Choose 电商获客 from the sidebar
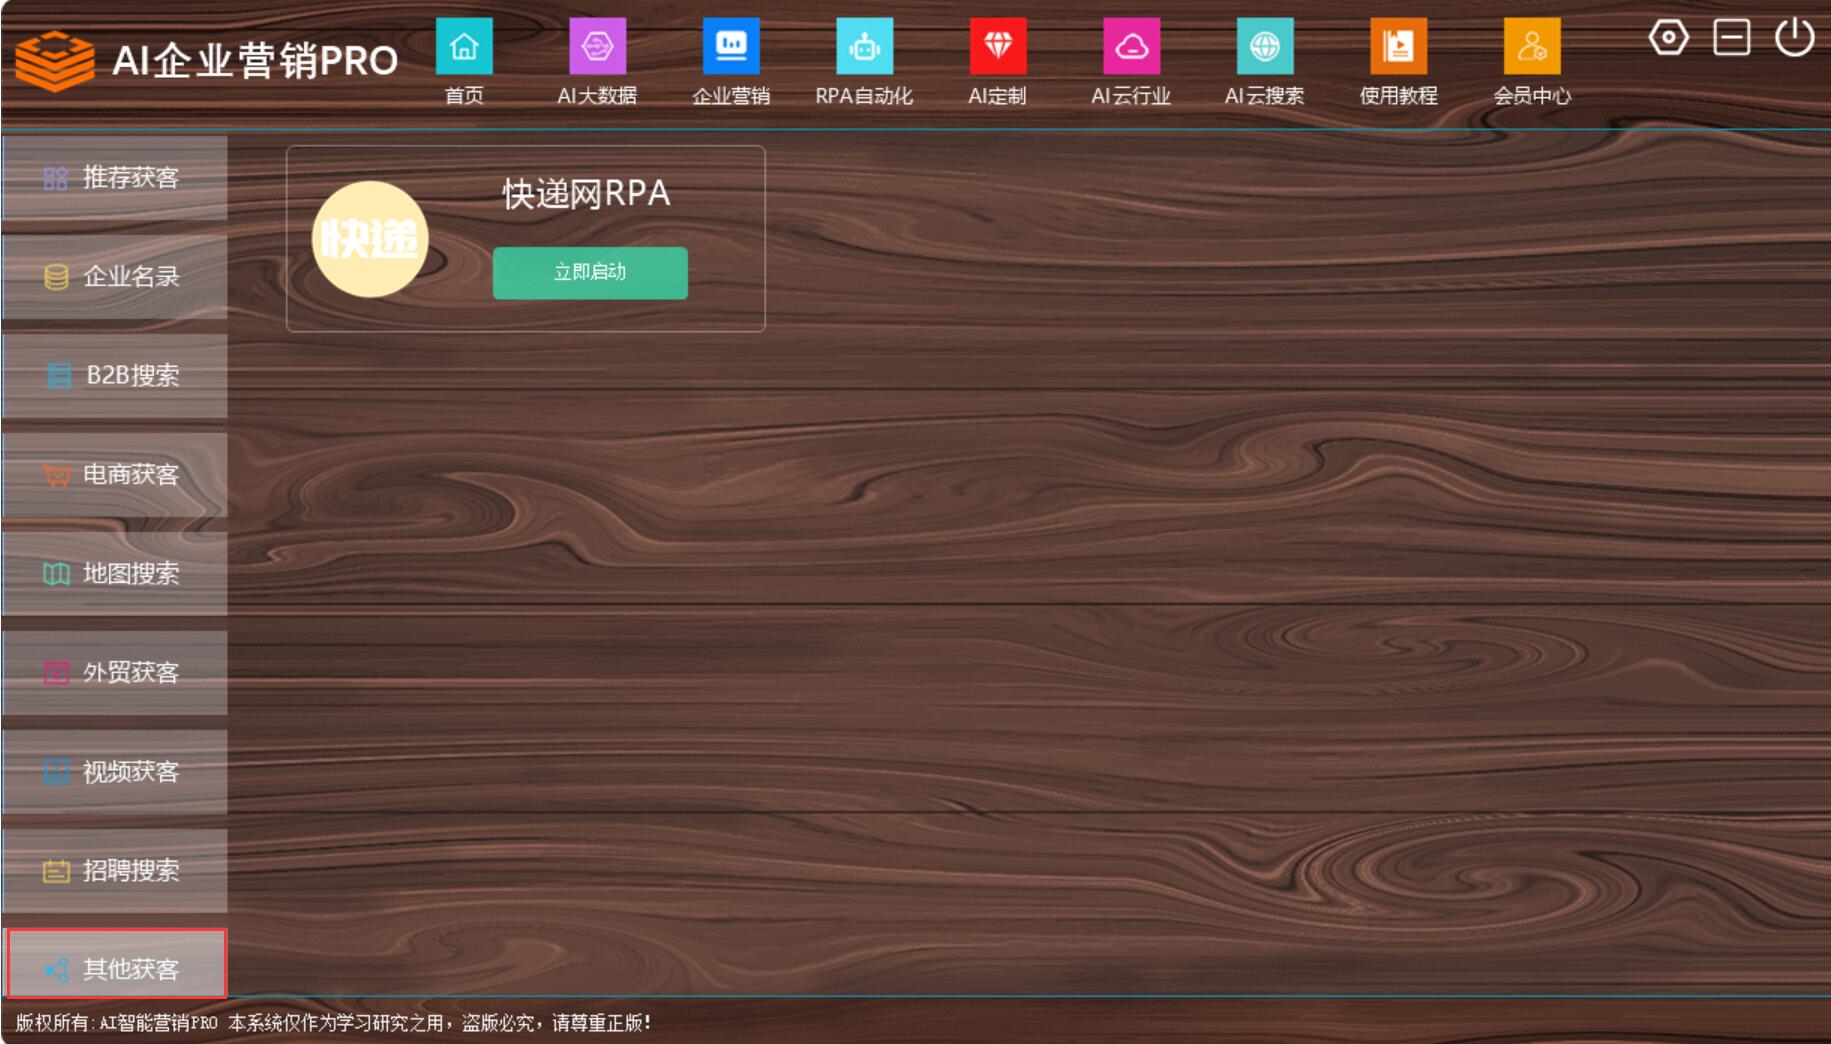The width and height of the screenshot is (1831, 1044). [x=115, y=475]
